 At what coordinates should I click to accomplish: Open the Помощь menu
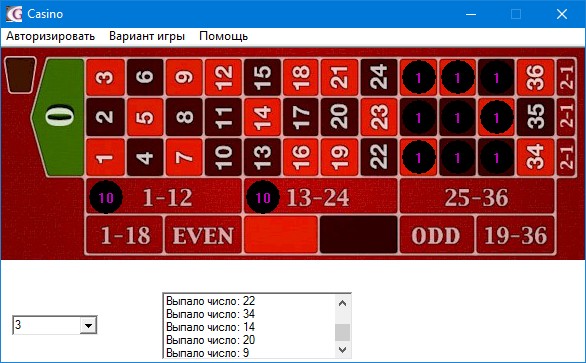223,36
